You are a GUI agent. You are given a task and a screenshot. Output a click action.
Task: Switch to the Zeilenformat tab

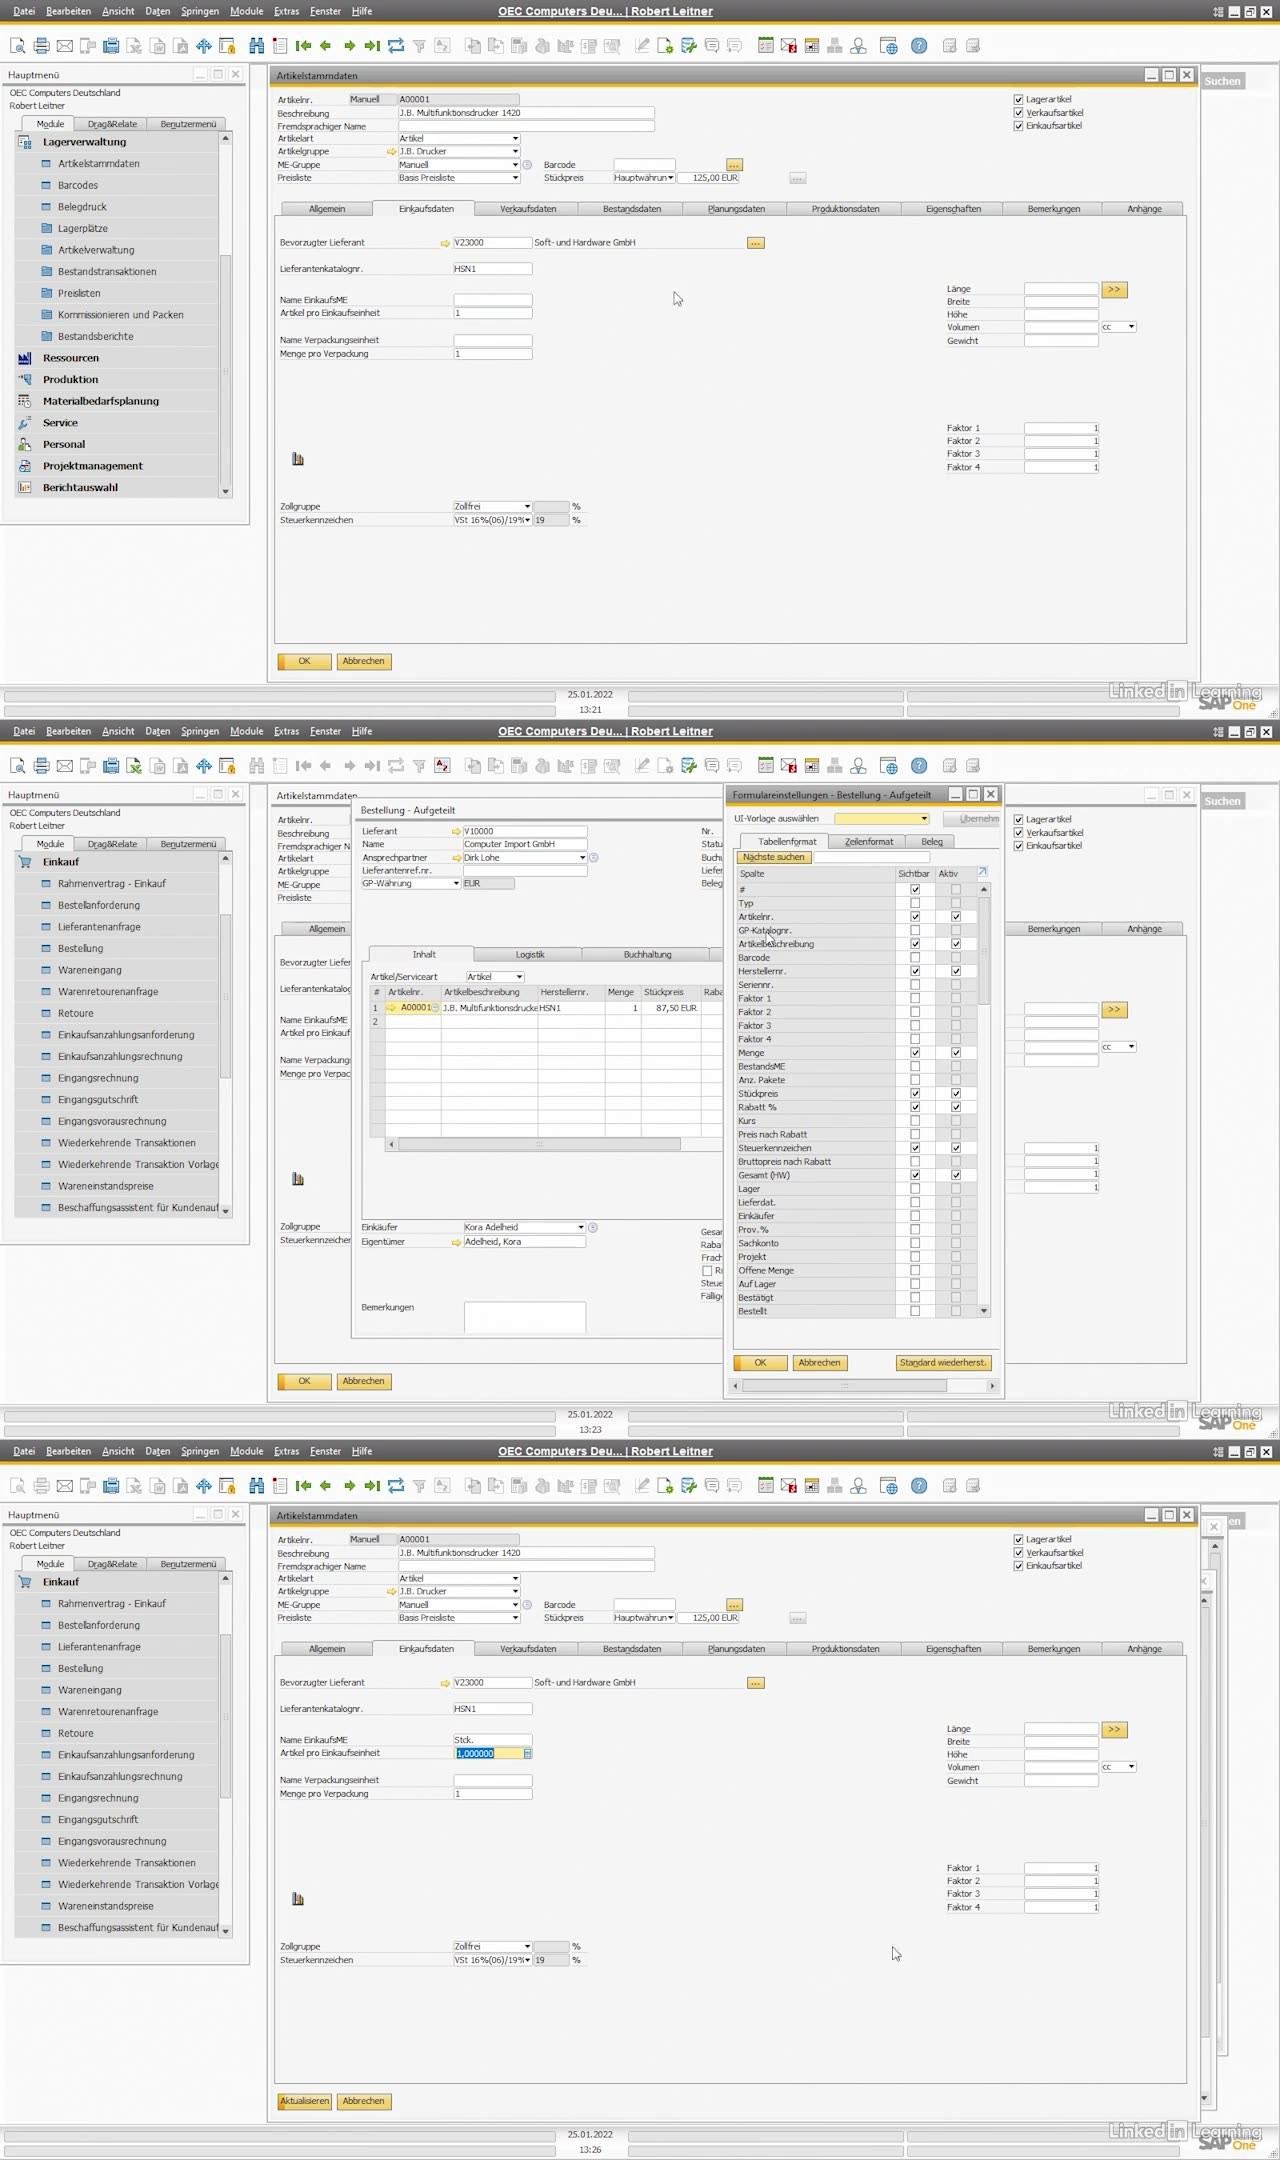pyautogui.click(x=868, y=842)
